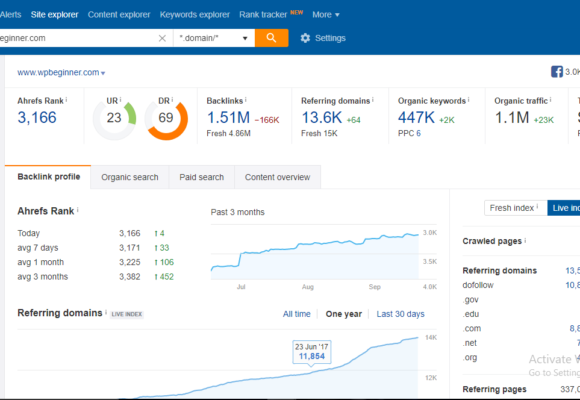This screenshot has width=580, height=400.
Task: Click the Organic traffic info icon
Action: pos(550,100)
